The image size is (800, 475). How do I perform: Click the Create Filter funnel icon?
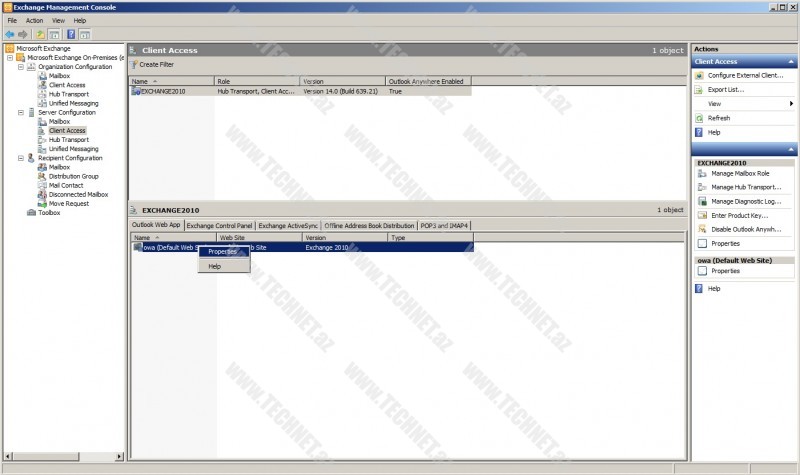[x=134, y=65]
